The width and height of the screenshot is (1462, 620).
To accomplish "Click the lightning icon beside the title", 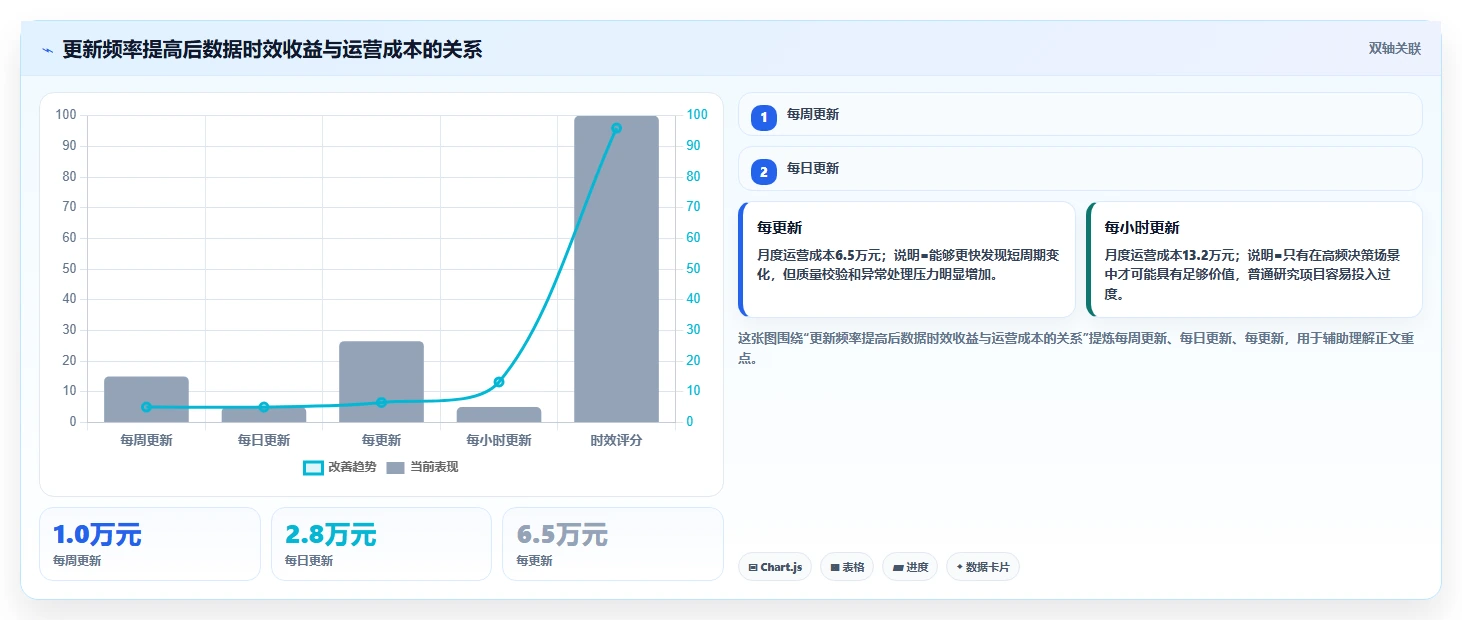I will (48, 50).
